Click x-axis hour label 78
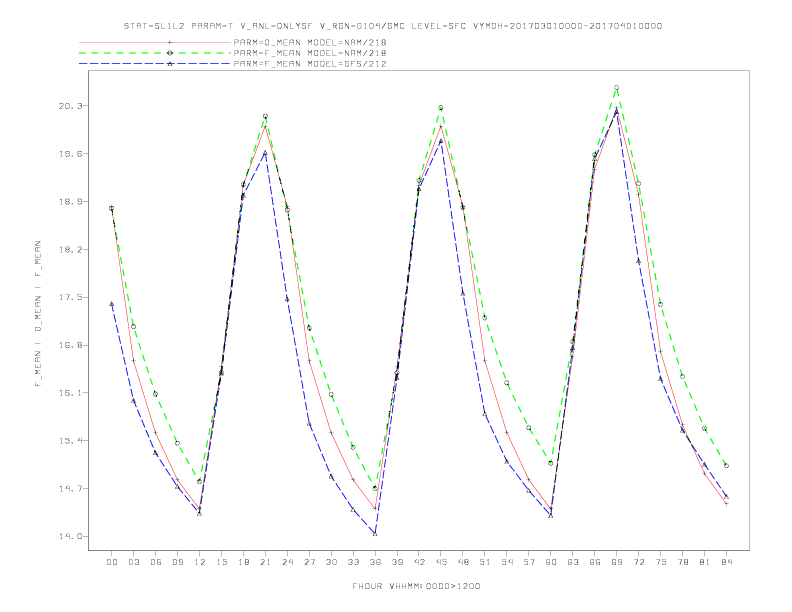Screen dimensions: 792x612 (x=683, y=562)
